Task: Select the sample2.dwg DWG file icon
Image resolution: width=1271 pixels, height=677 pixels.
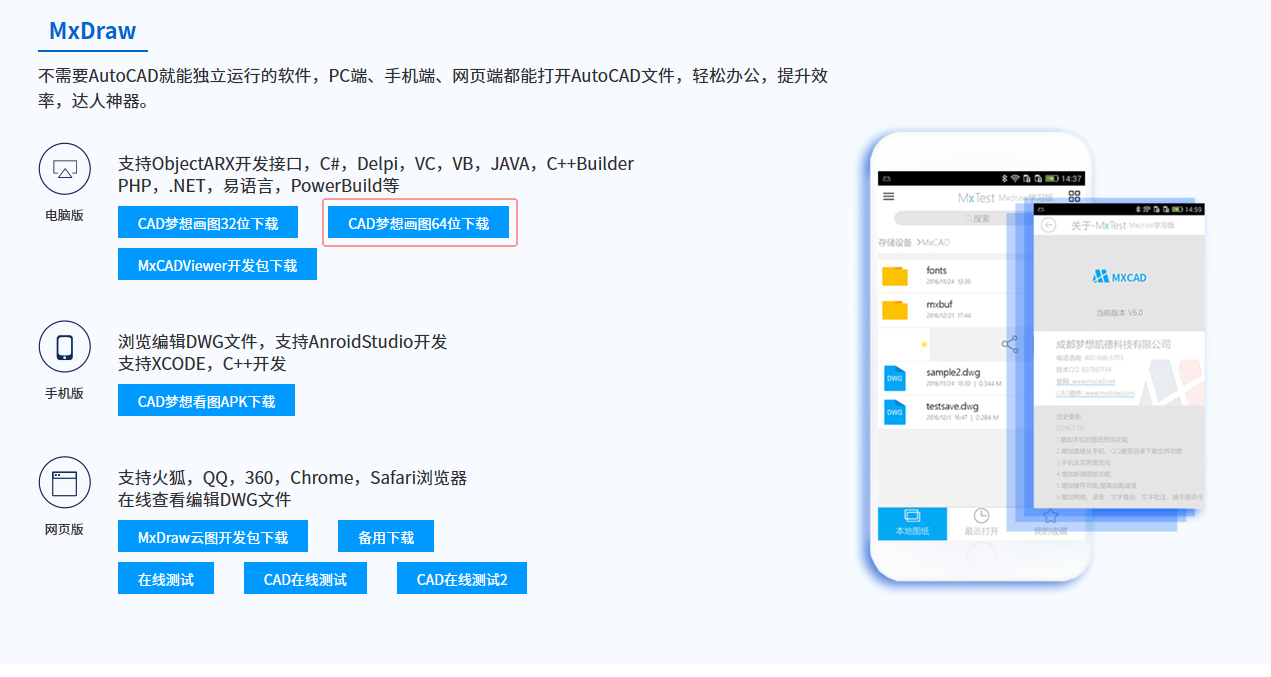Action: [894, 377]
